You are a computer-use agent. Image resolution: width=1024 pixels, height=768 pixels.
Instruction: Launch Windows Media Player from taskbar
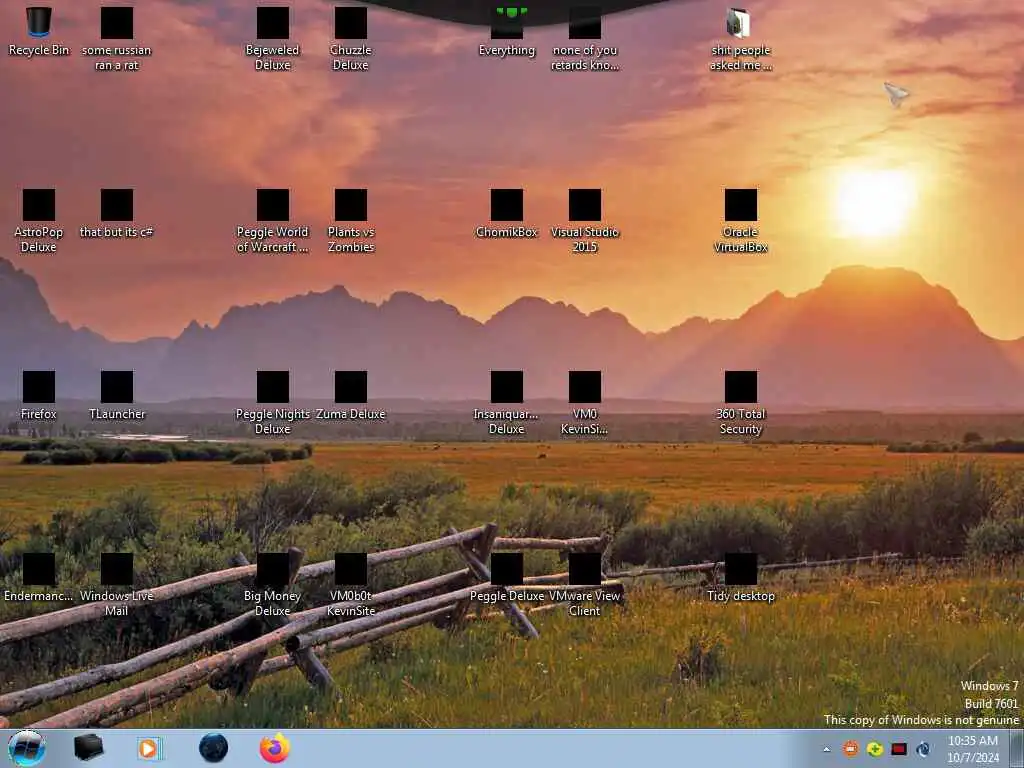pyautogui.click(x=150, y=748)
